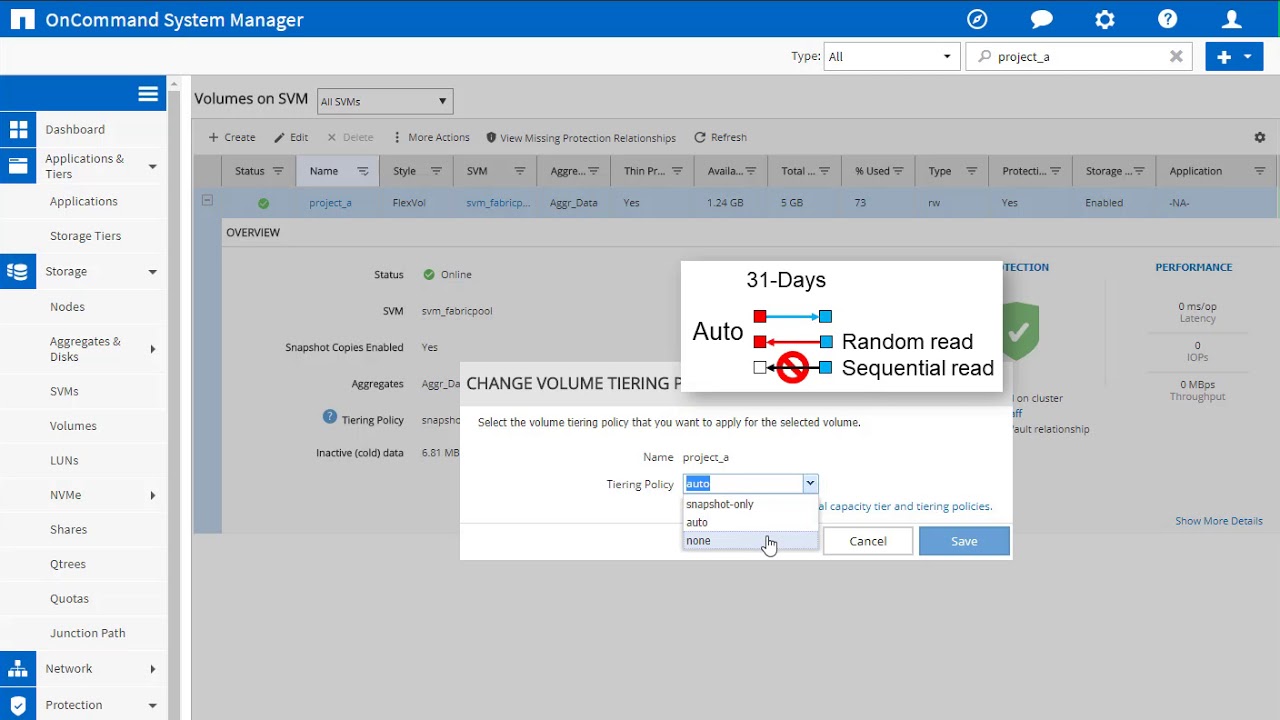Viewport: 1280px width, 720px height.
Task: Open the settings gear in top header
Action: (1105, 19)
